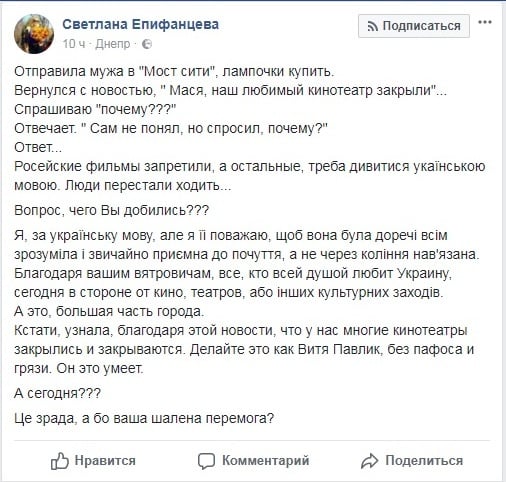Click the first line mentioning "Мост сити"
The height and width of the screenshot is (482, 506).
(x=174, y=71)
